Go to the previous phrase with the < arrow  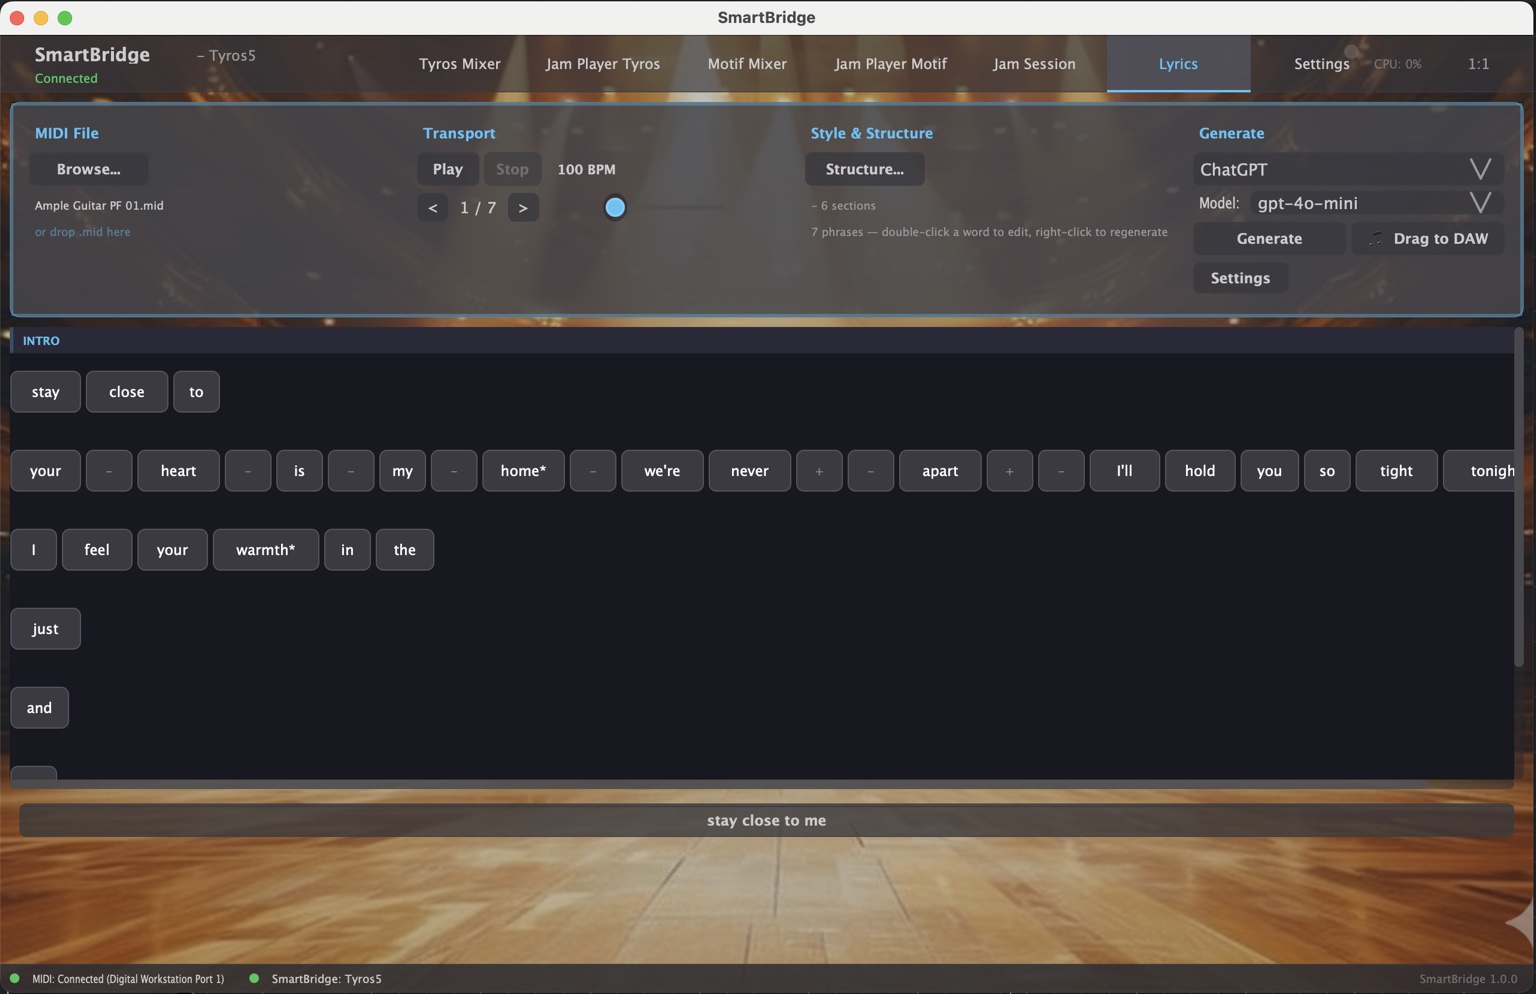coord(432,207)
